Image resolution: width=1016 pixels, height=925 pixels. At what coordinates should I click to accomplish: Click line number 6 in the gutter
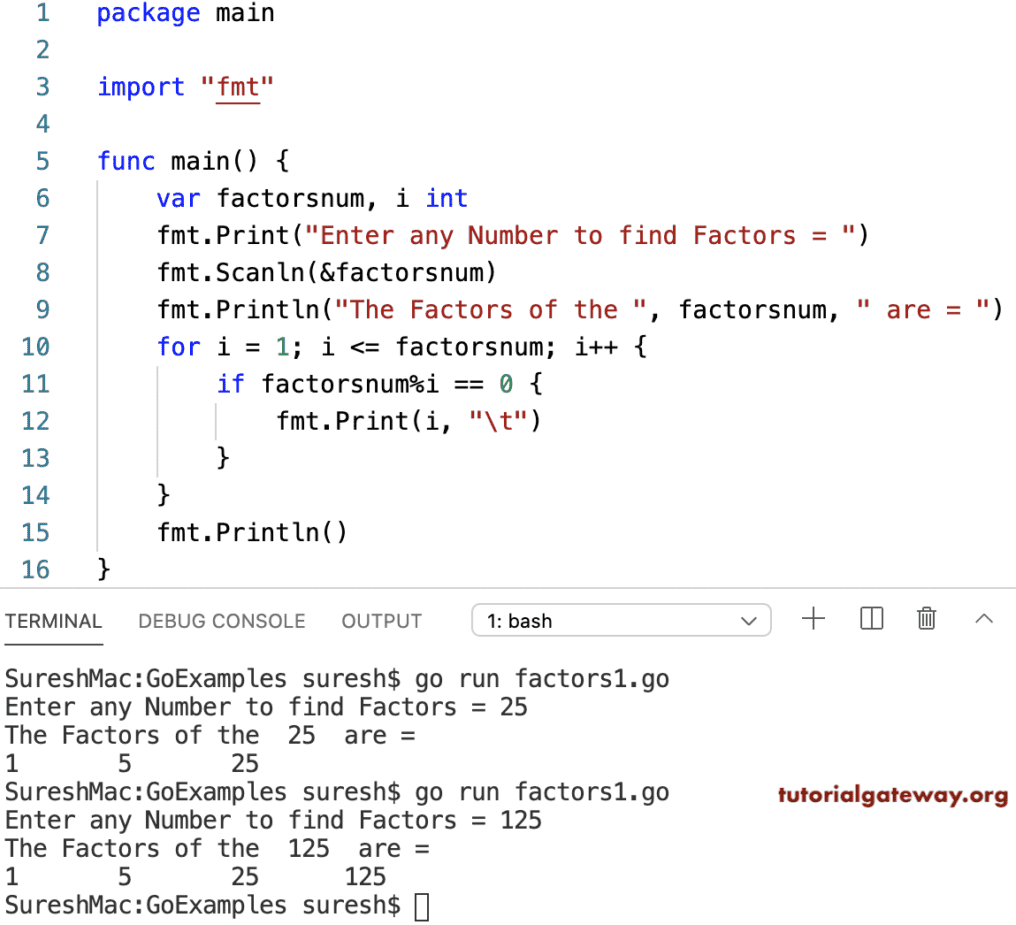42,198
